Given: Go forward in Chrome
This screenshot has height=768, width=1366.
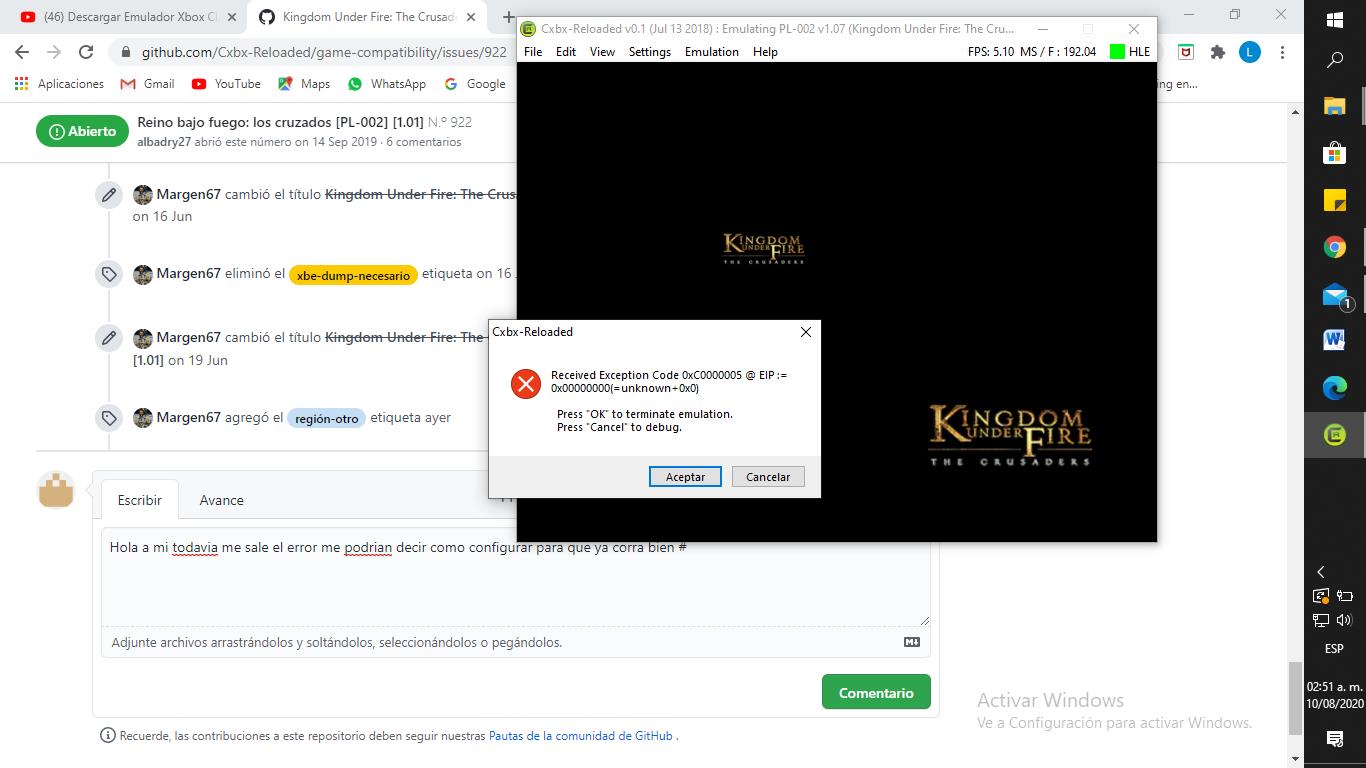Looking at the screenshot, I should tap(54, 52).
